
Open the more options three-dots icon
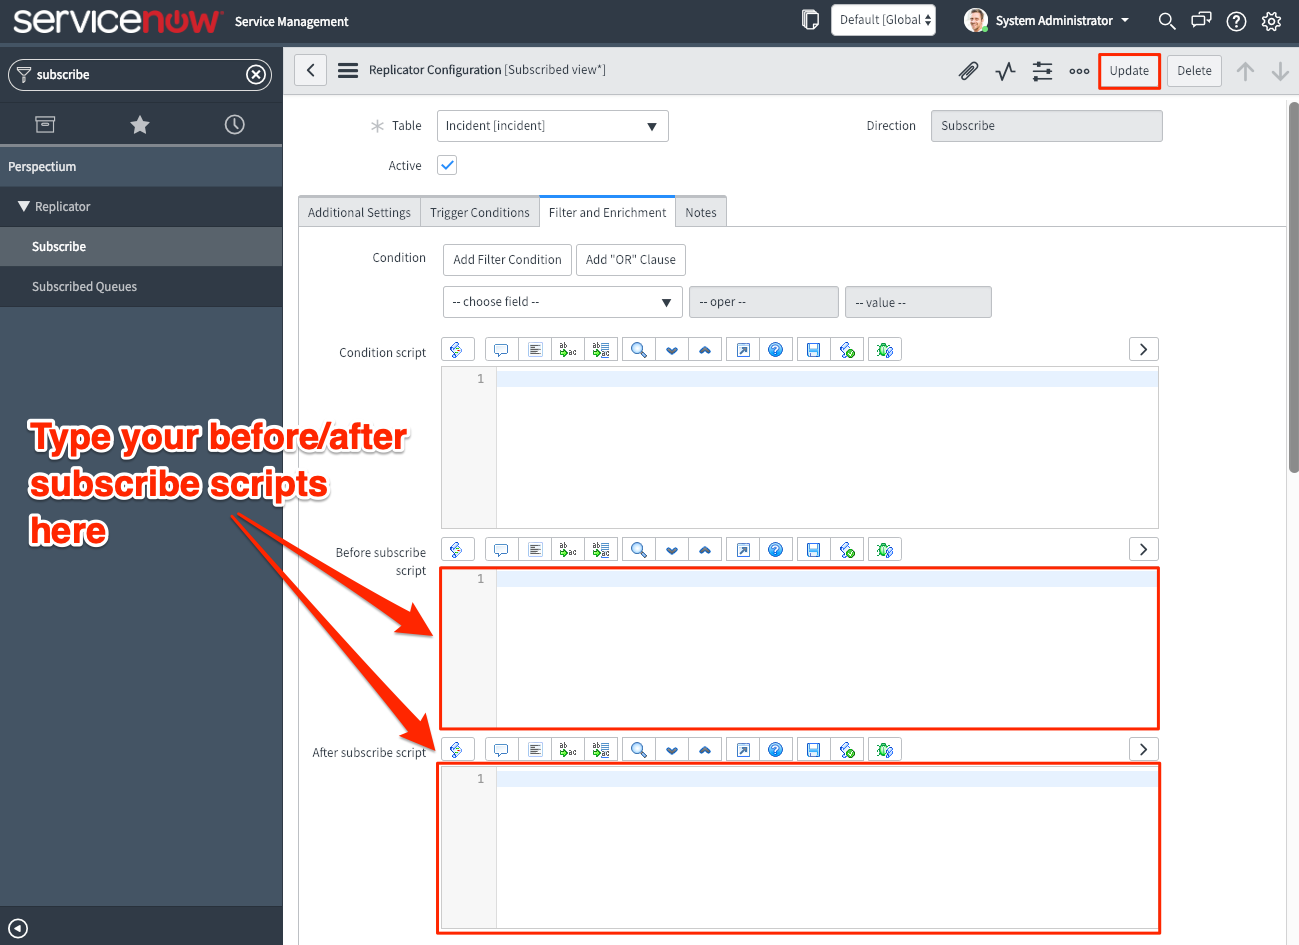(x=1079, y=71)
